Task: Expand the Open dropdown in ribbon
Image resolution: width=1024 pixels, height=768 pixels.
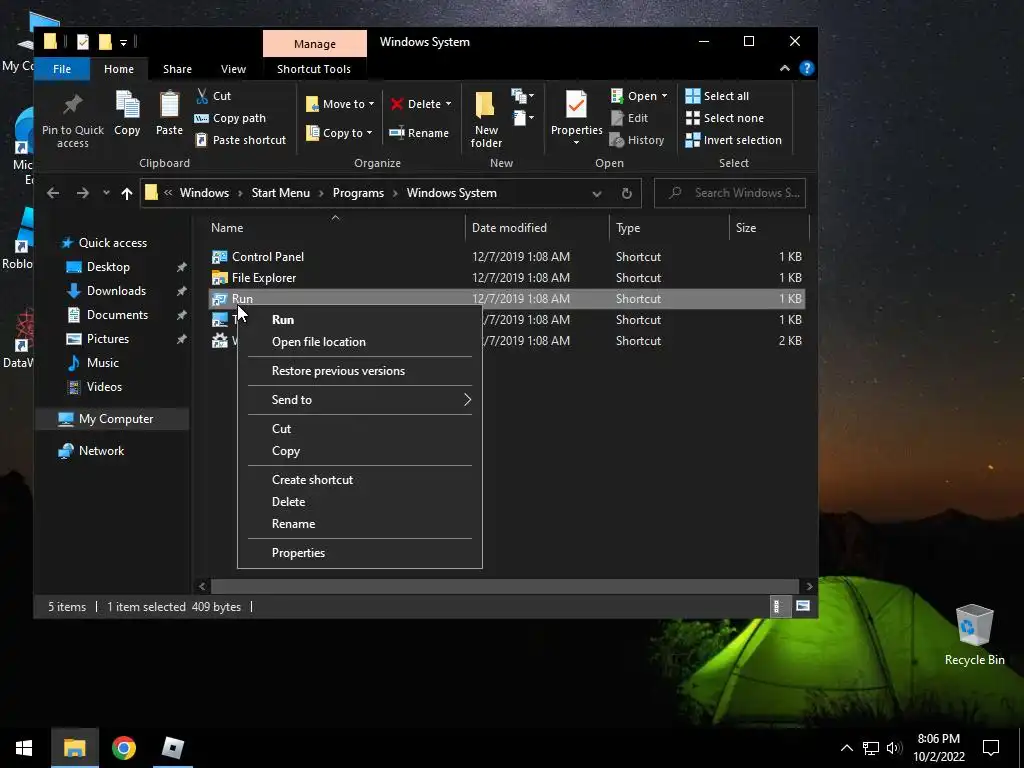Action: point(665,96)
